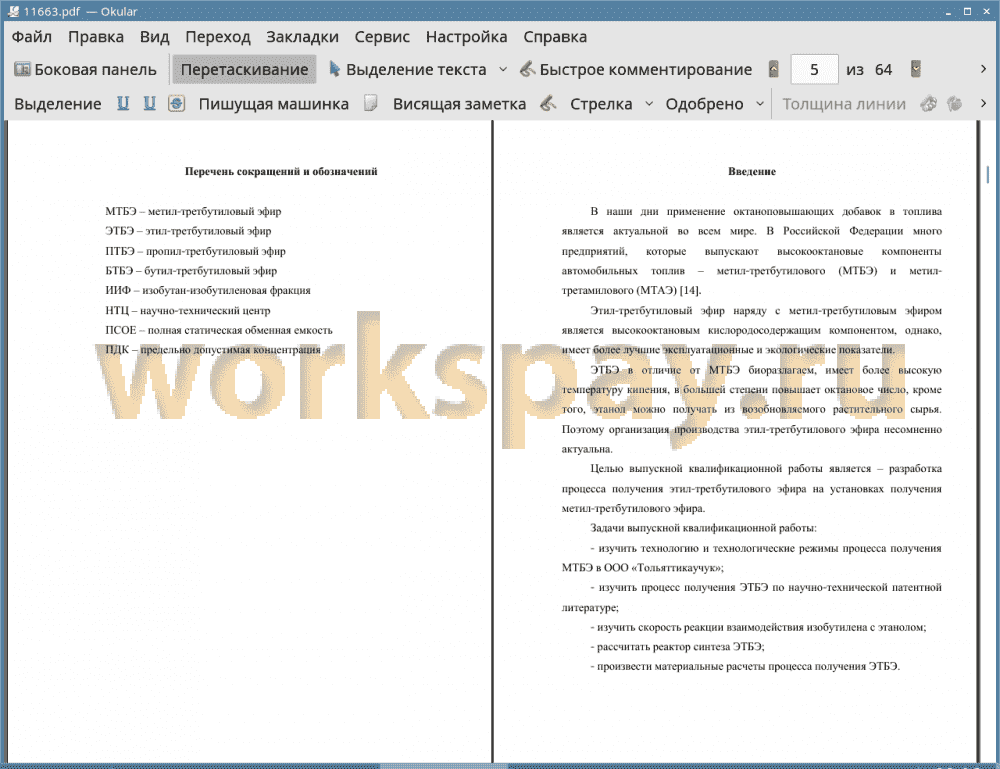Open the Настройка menu

[466, 37]
